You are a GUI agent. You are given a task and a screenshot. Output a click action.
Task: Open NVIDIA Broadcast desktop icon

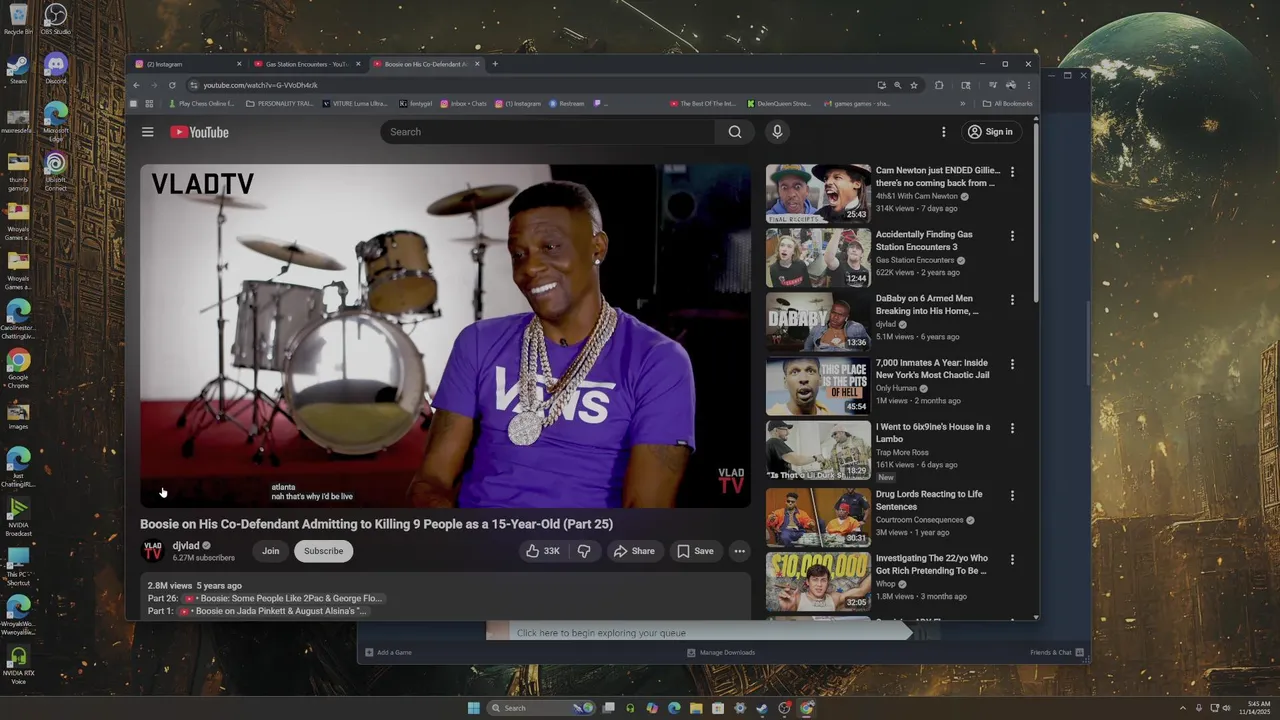point(18,517)
